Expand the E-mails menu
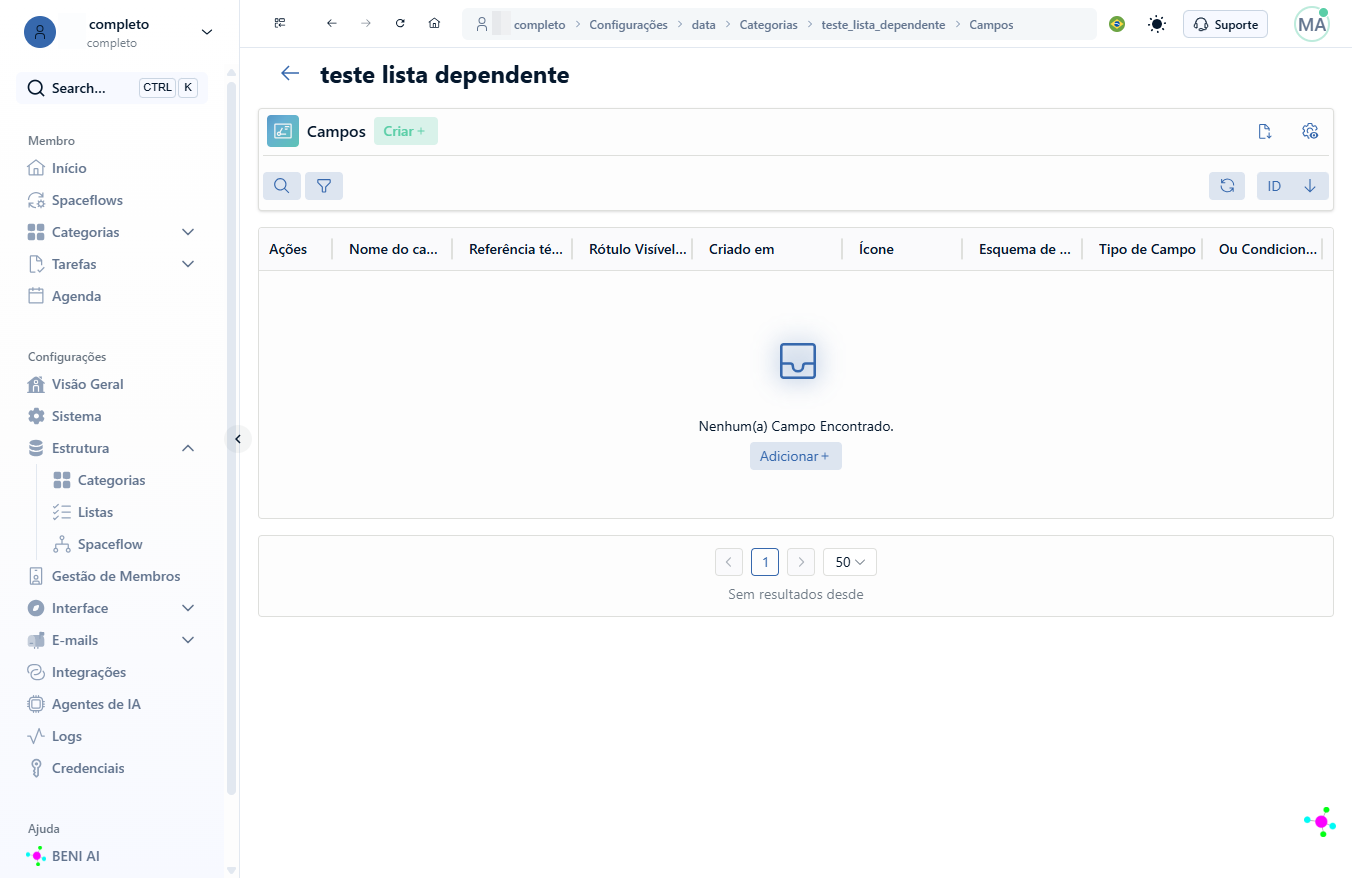 point(188,640)
